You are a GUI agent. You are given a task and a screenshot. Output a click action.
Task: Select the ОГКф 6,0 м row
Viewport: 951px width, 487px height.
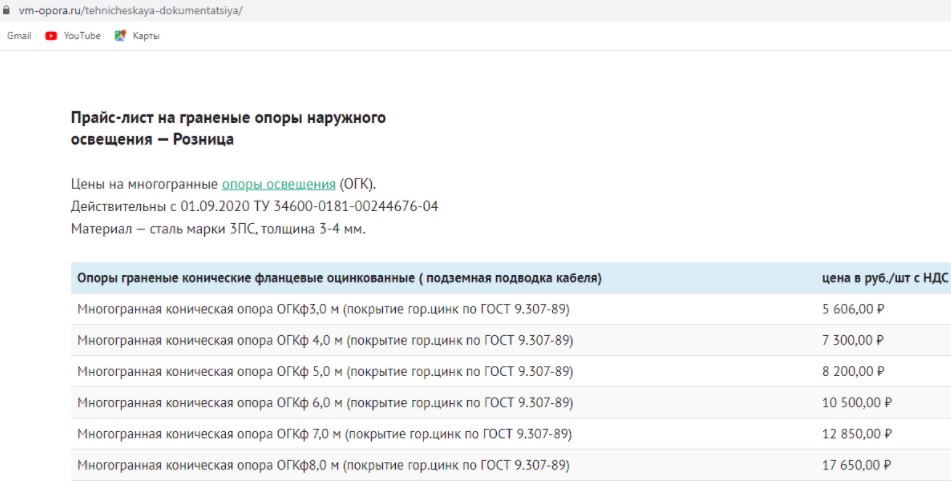(x=511, y=403)
